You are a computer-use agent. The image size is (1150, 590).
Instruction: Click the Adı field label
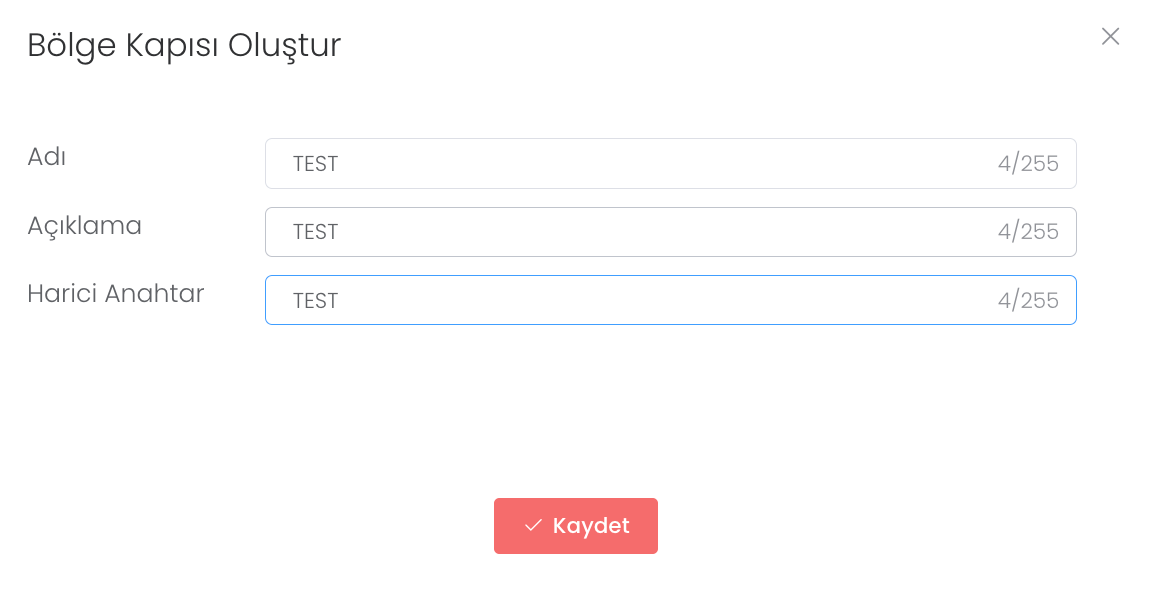point(46,157)
